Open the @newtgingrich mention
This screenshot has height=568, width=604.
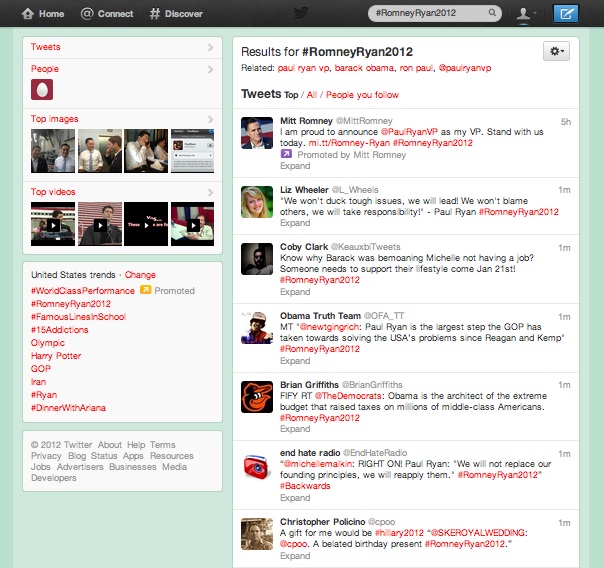click(329, 327)
